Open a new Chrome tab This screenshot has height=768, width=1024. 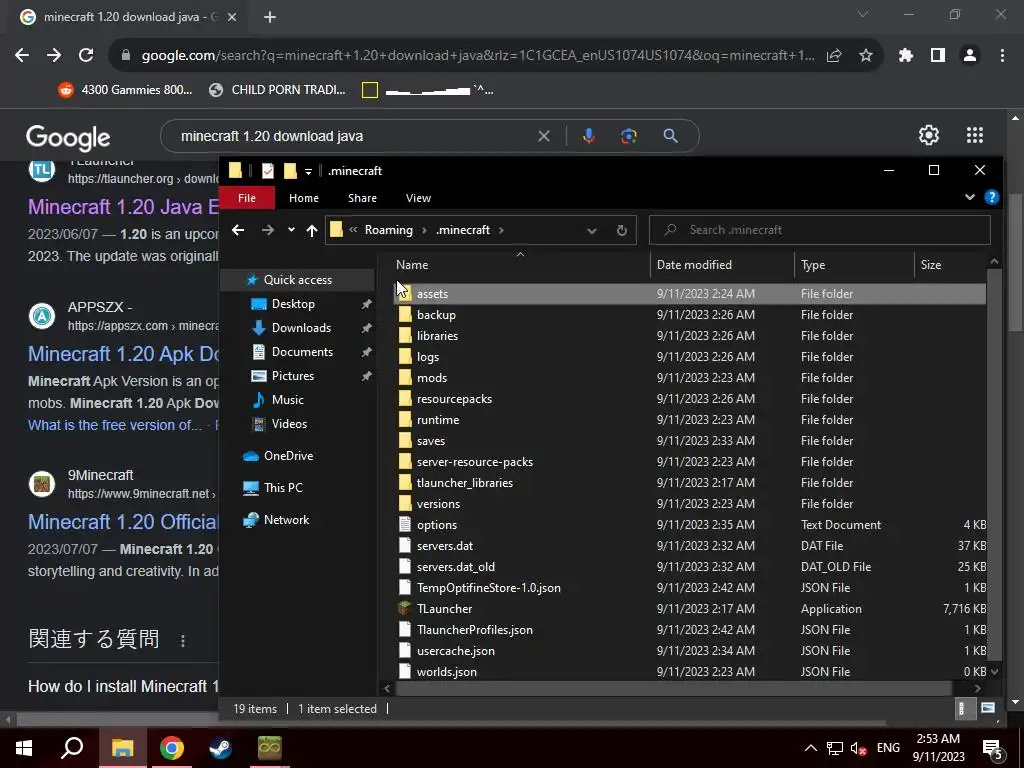click(270, 17)
